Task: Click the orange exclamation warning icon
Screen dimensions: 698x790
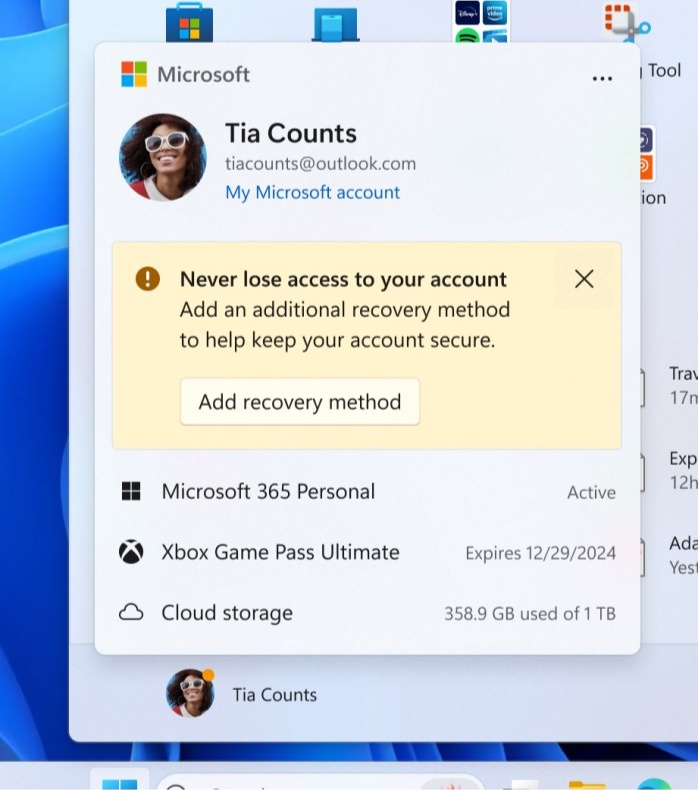Action: 148,279
